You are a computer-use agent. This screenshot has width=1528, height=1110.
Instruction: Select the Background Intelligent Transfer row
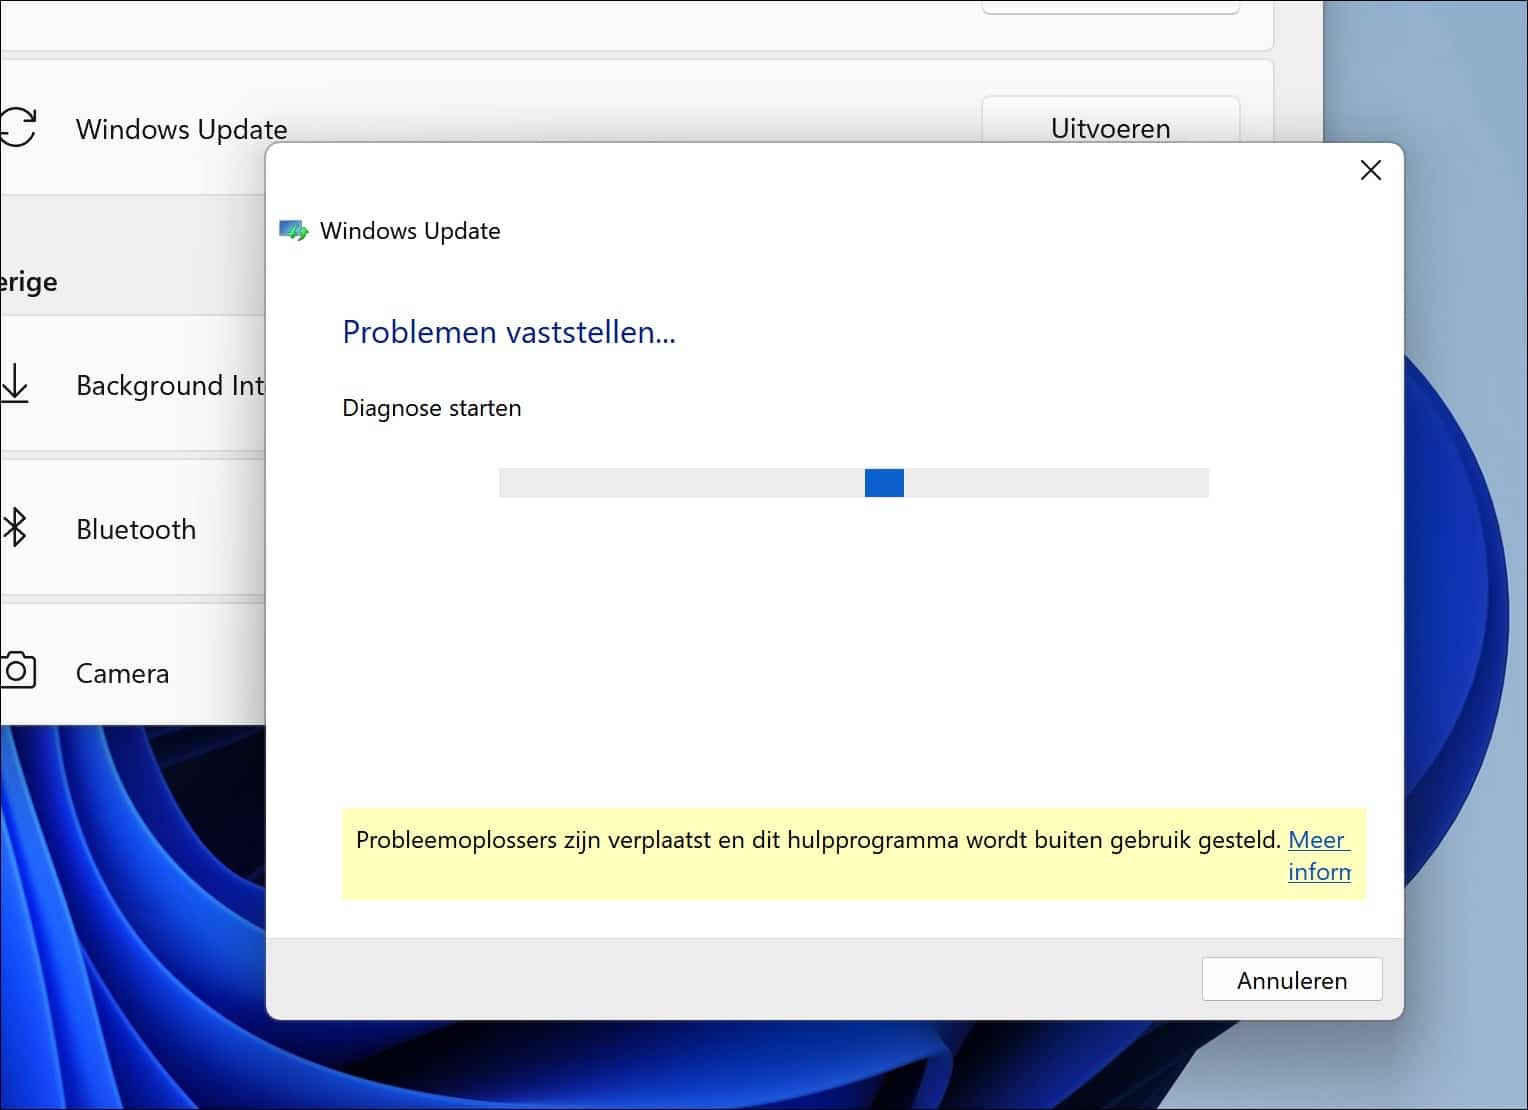pyautogui.click(x=170, y=385)
